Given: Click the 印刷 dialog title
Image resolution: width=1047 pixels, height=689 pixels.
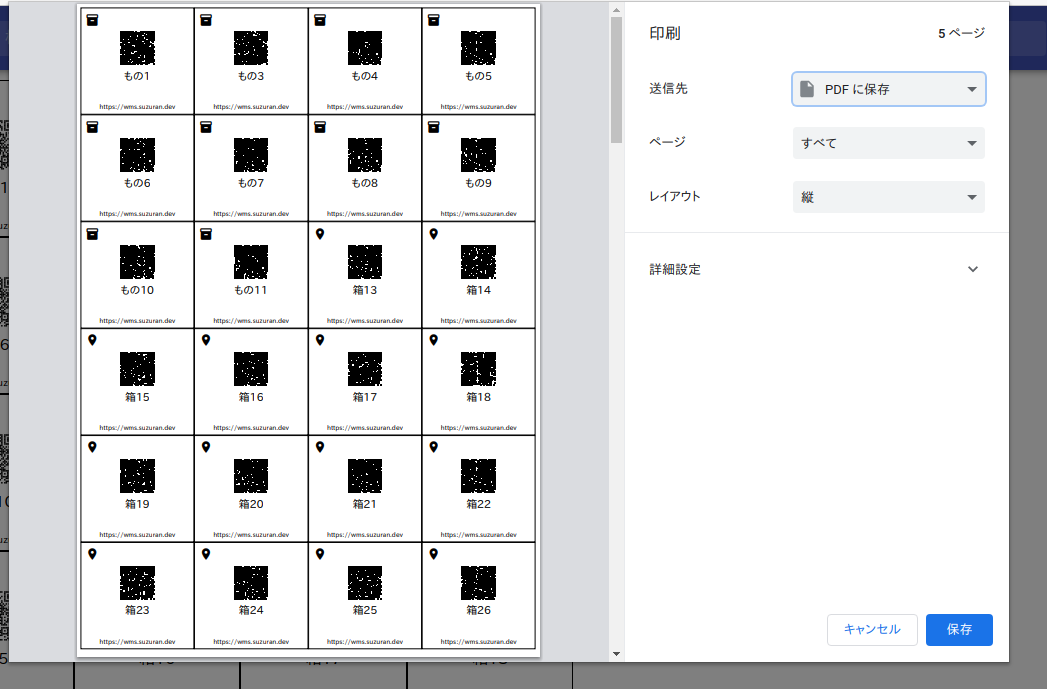Looking at the screenshot, I should point(665,33).
